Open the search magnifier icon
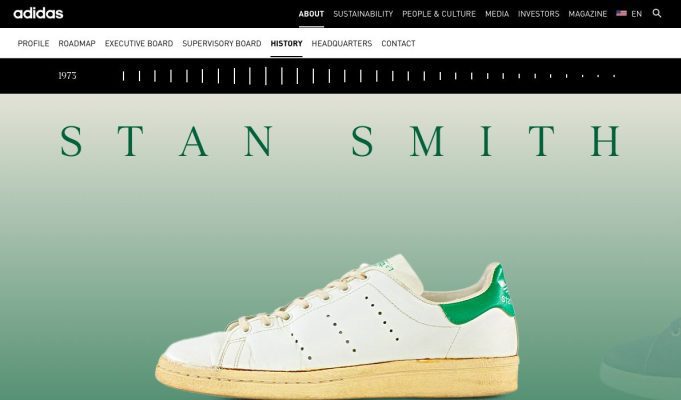Image resolution: width=681 pixels, height=400 pixels. click(657, 13)
